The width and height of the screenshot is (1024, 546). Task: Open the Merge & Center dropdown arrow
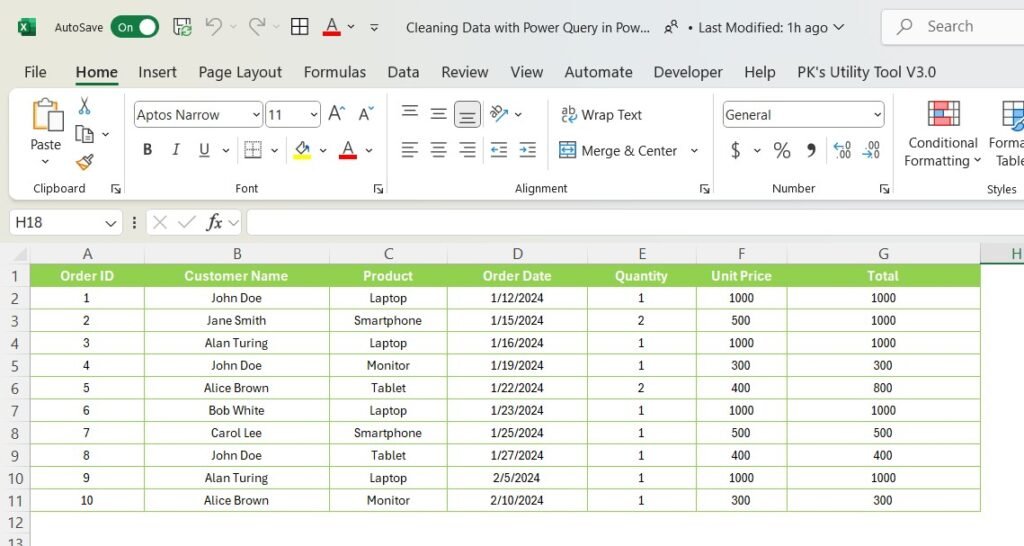point(694,151)
